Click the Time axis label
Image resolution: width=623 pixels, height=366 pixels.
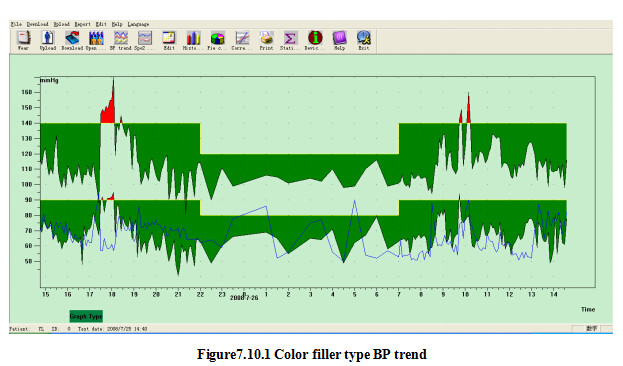(x=588, y=309)
